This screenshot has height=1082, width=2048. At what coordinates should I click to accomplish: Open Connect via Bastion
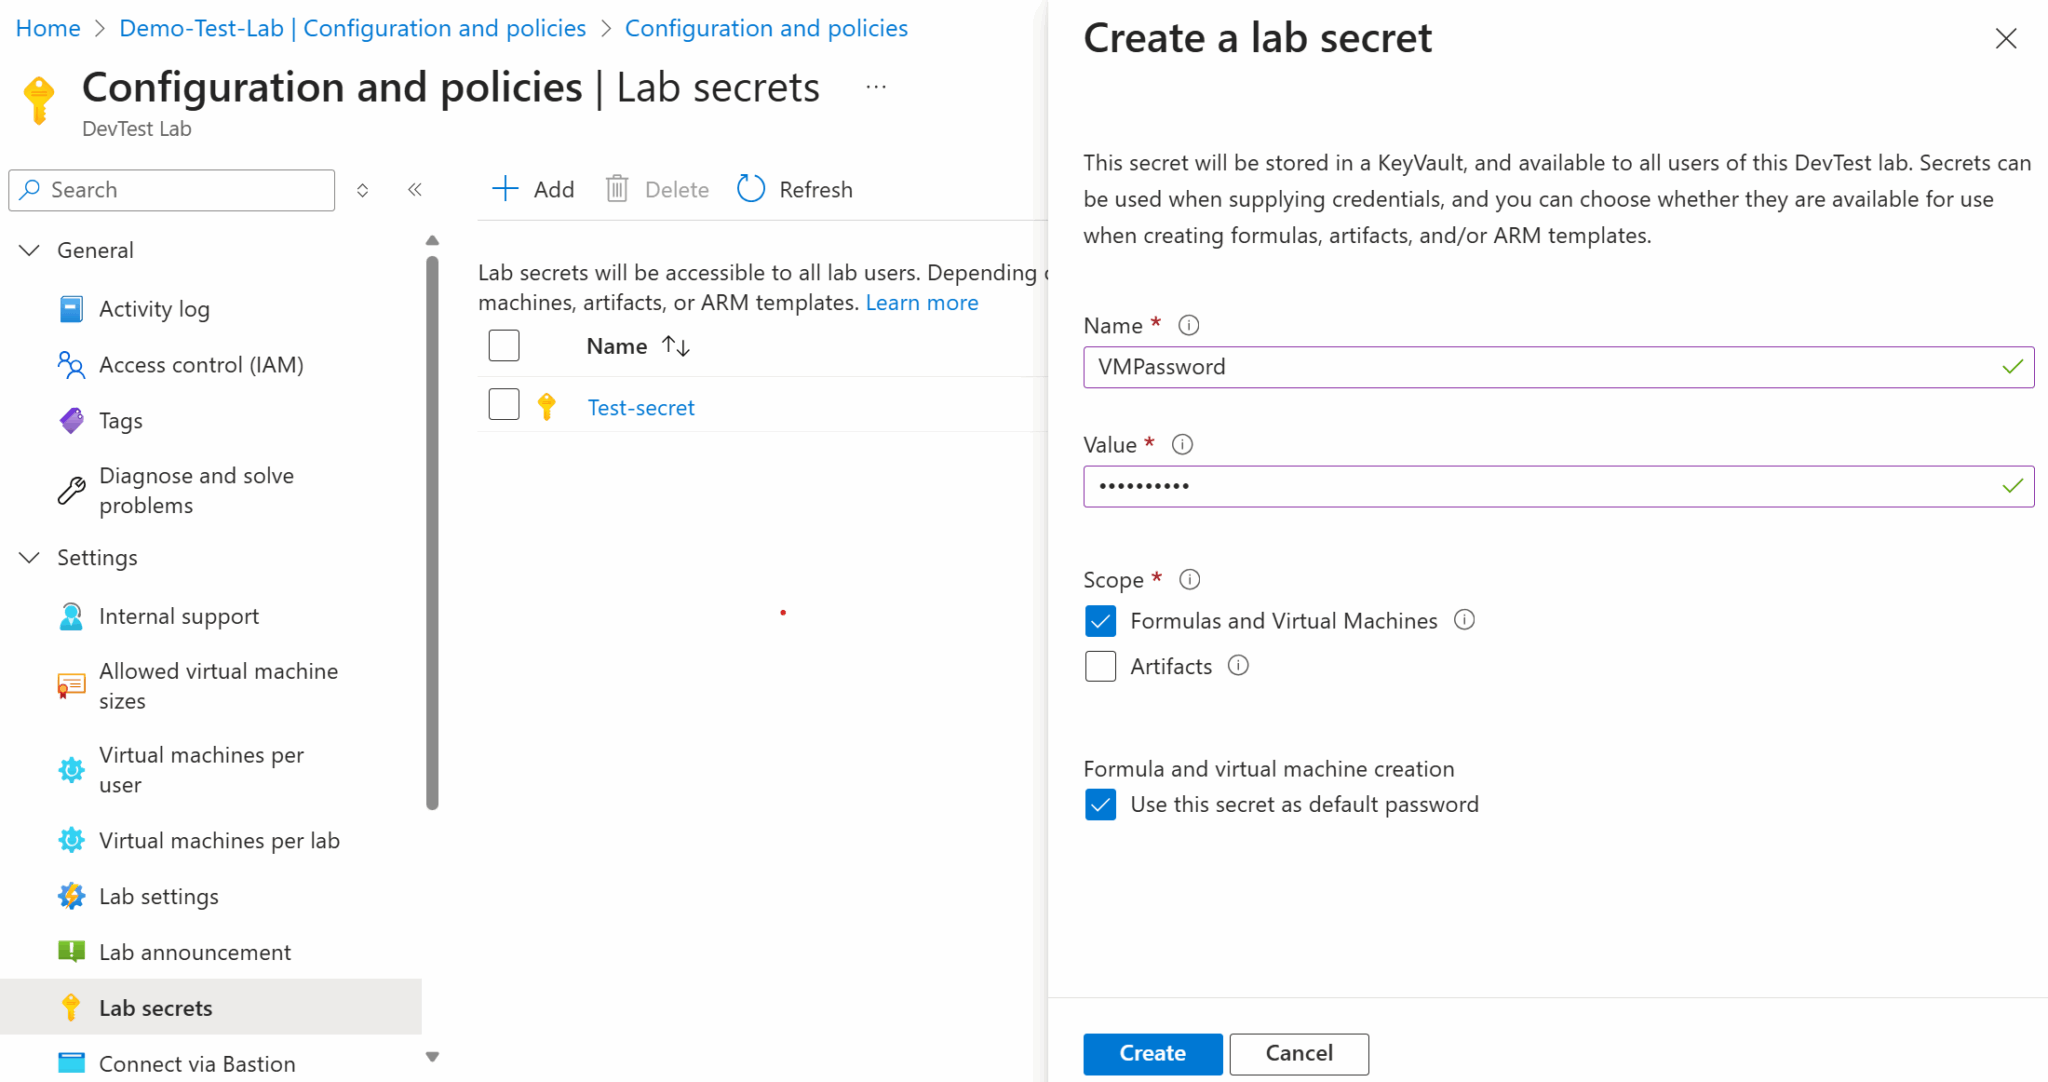coord(196,1063)
